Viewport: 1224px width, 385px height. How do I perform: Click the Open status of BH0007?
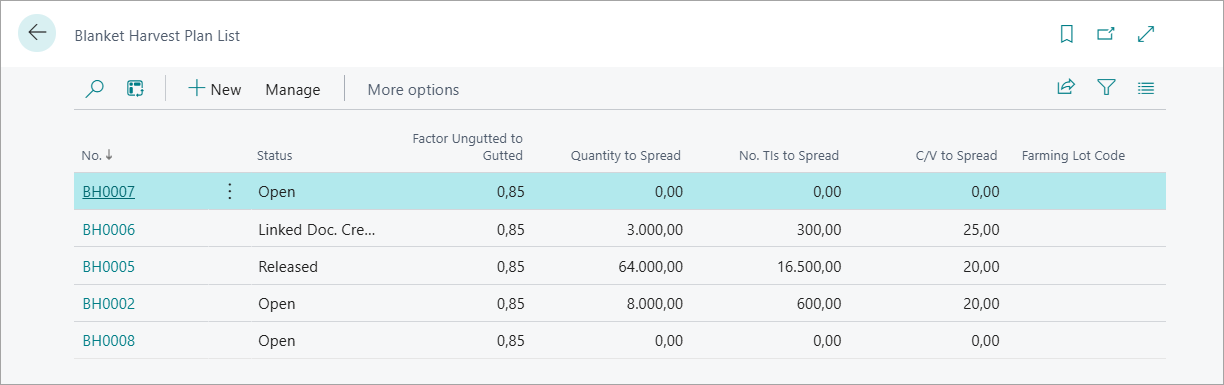click(277, 191)
